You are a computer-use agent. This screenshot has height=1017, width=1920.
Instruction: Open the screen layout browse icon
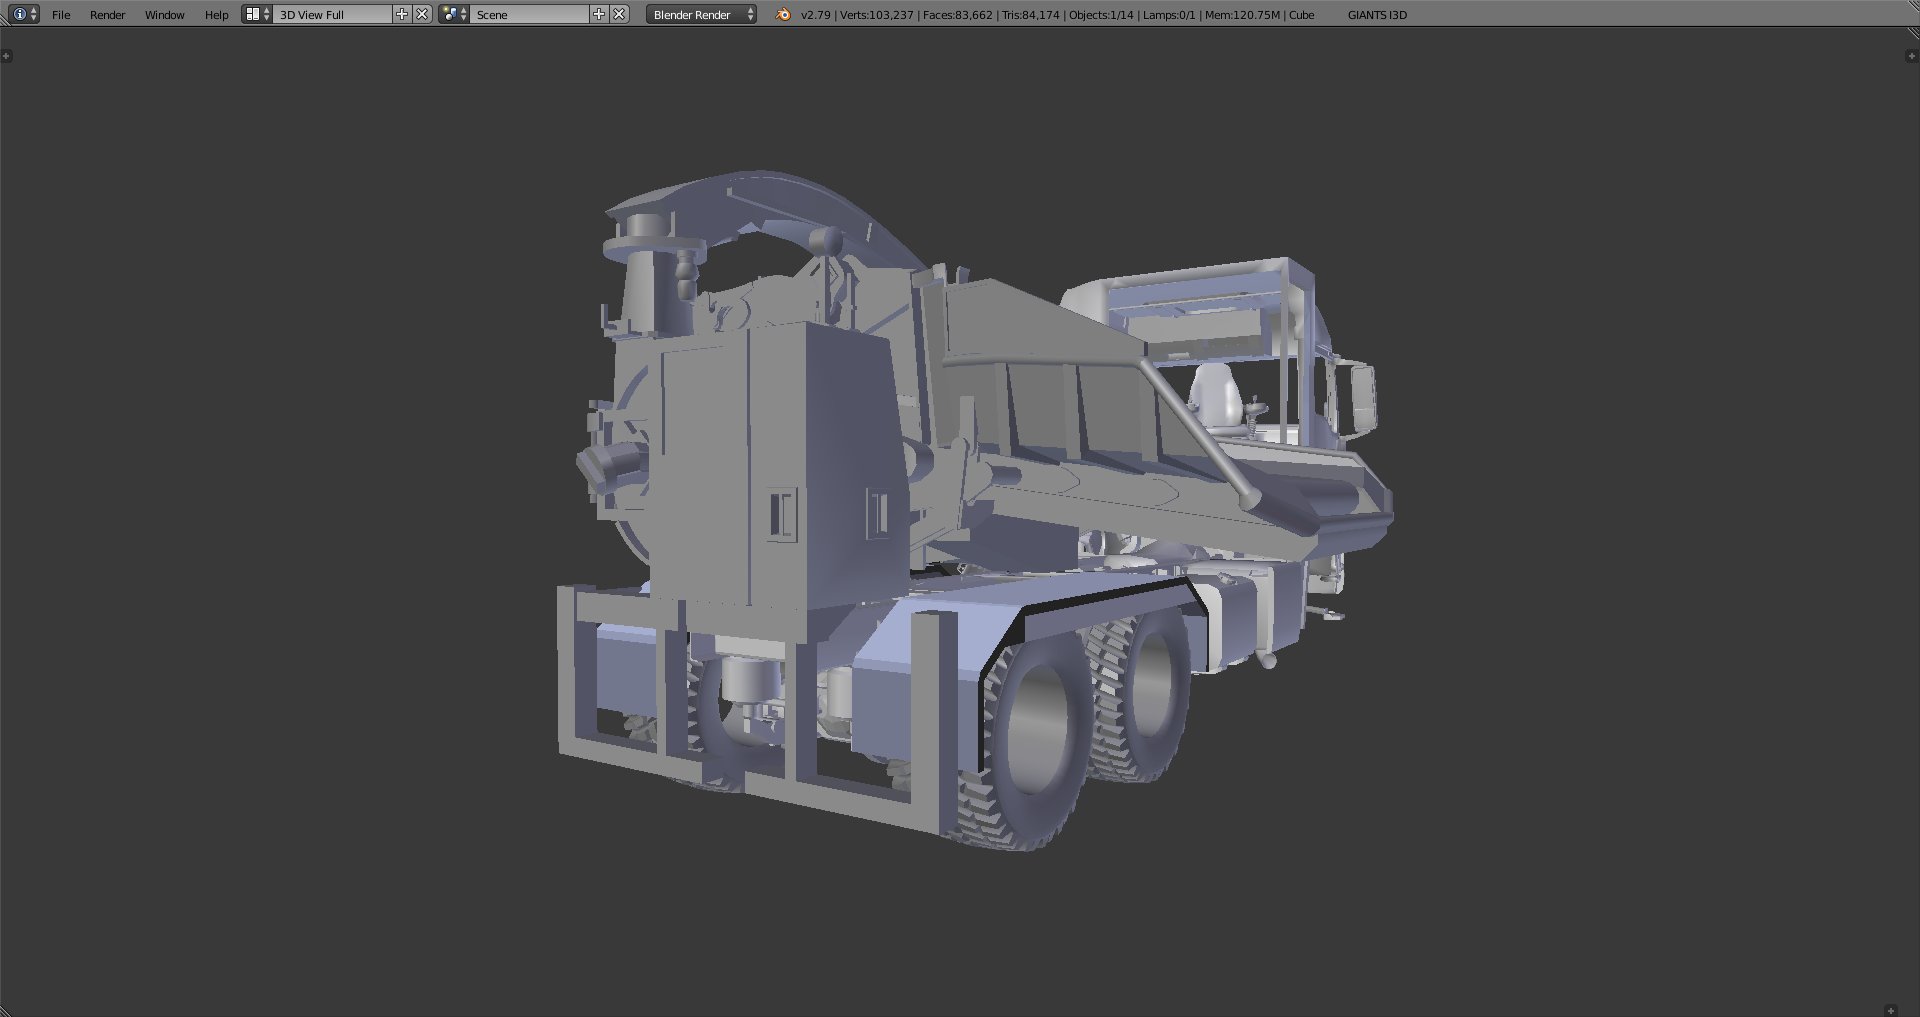(x=257, y=14)
